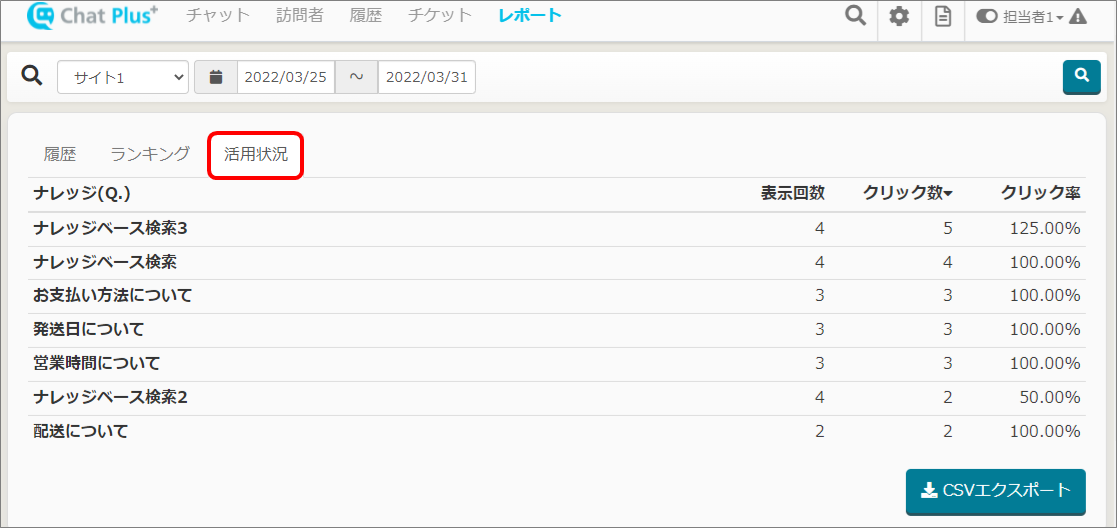Click the 125.00% click rate value
Image resolution: width=1117 pixels, height=528 pixels.
pyautogui.click(x=1046, y=229)
